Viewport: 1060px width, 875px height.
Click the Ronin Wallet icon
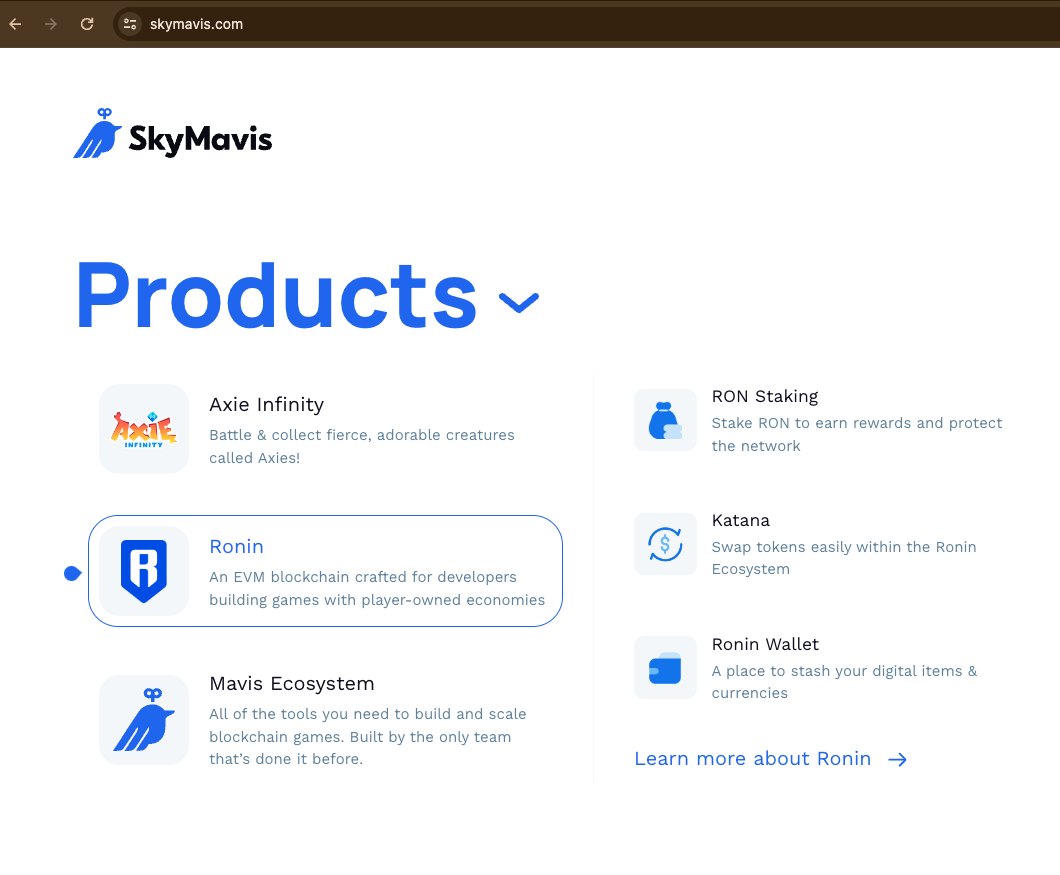(x=665, y=667)
